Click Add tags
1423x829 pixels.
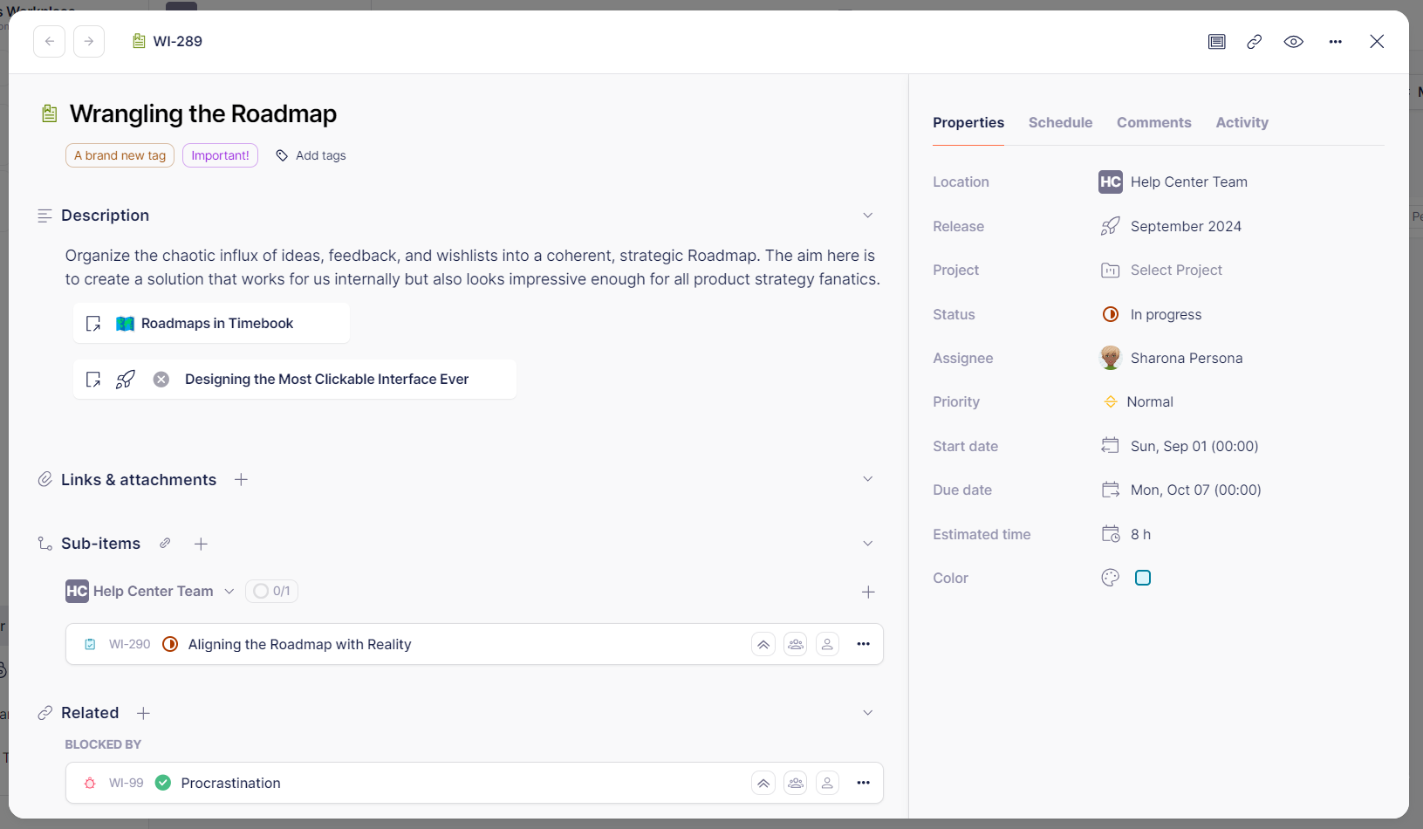(x=310, y=155)
